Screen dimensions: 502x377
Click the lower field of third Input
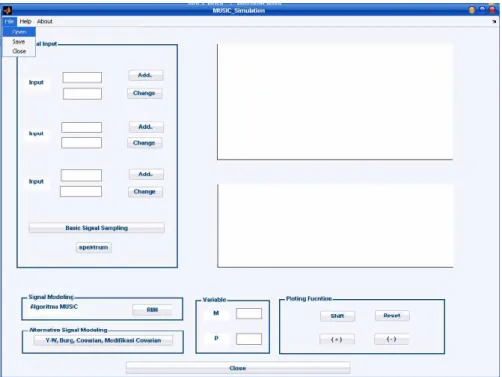[x=81, y=191]
